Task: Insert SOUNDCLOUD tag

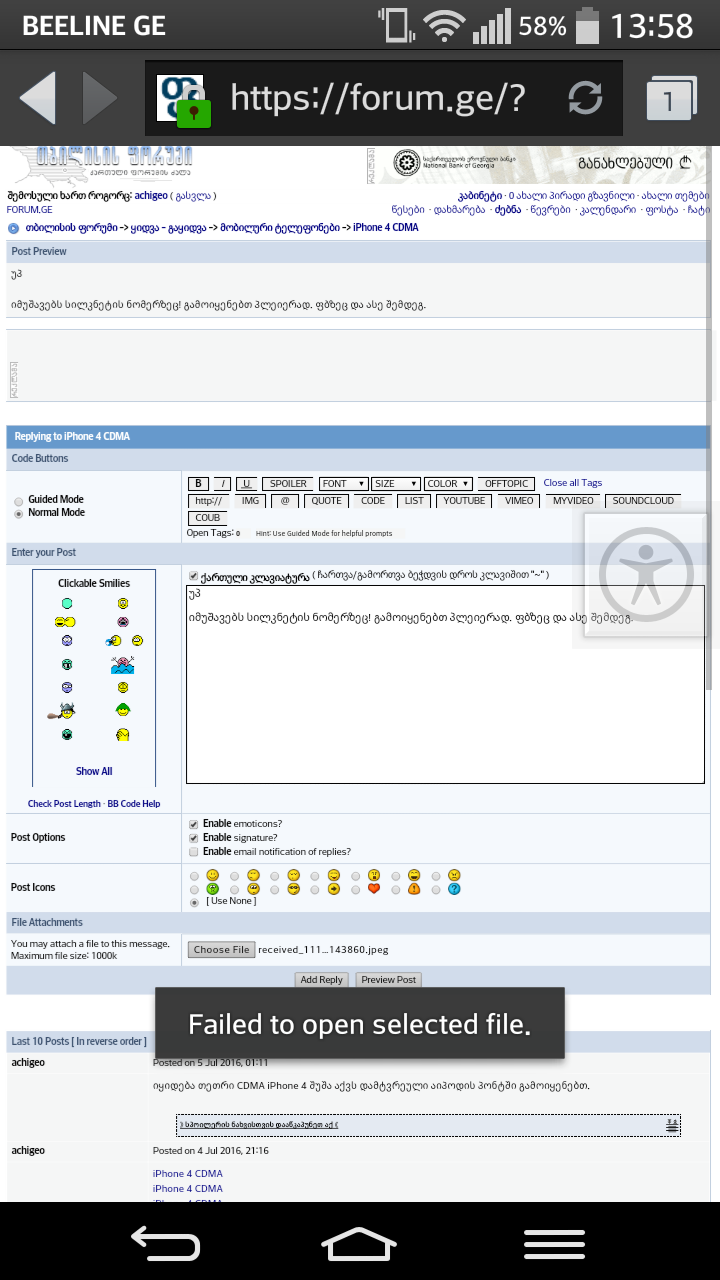Action: (643, 501)
